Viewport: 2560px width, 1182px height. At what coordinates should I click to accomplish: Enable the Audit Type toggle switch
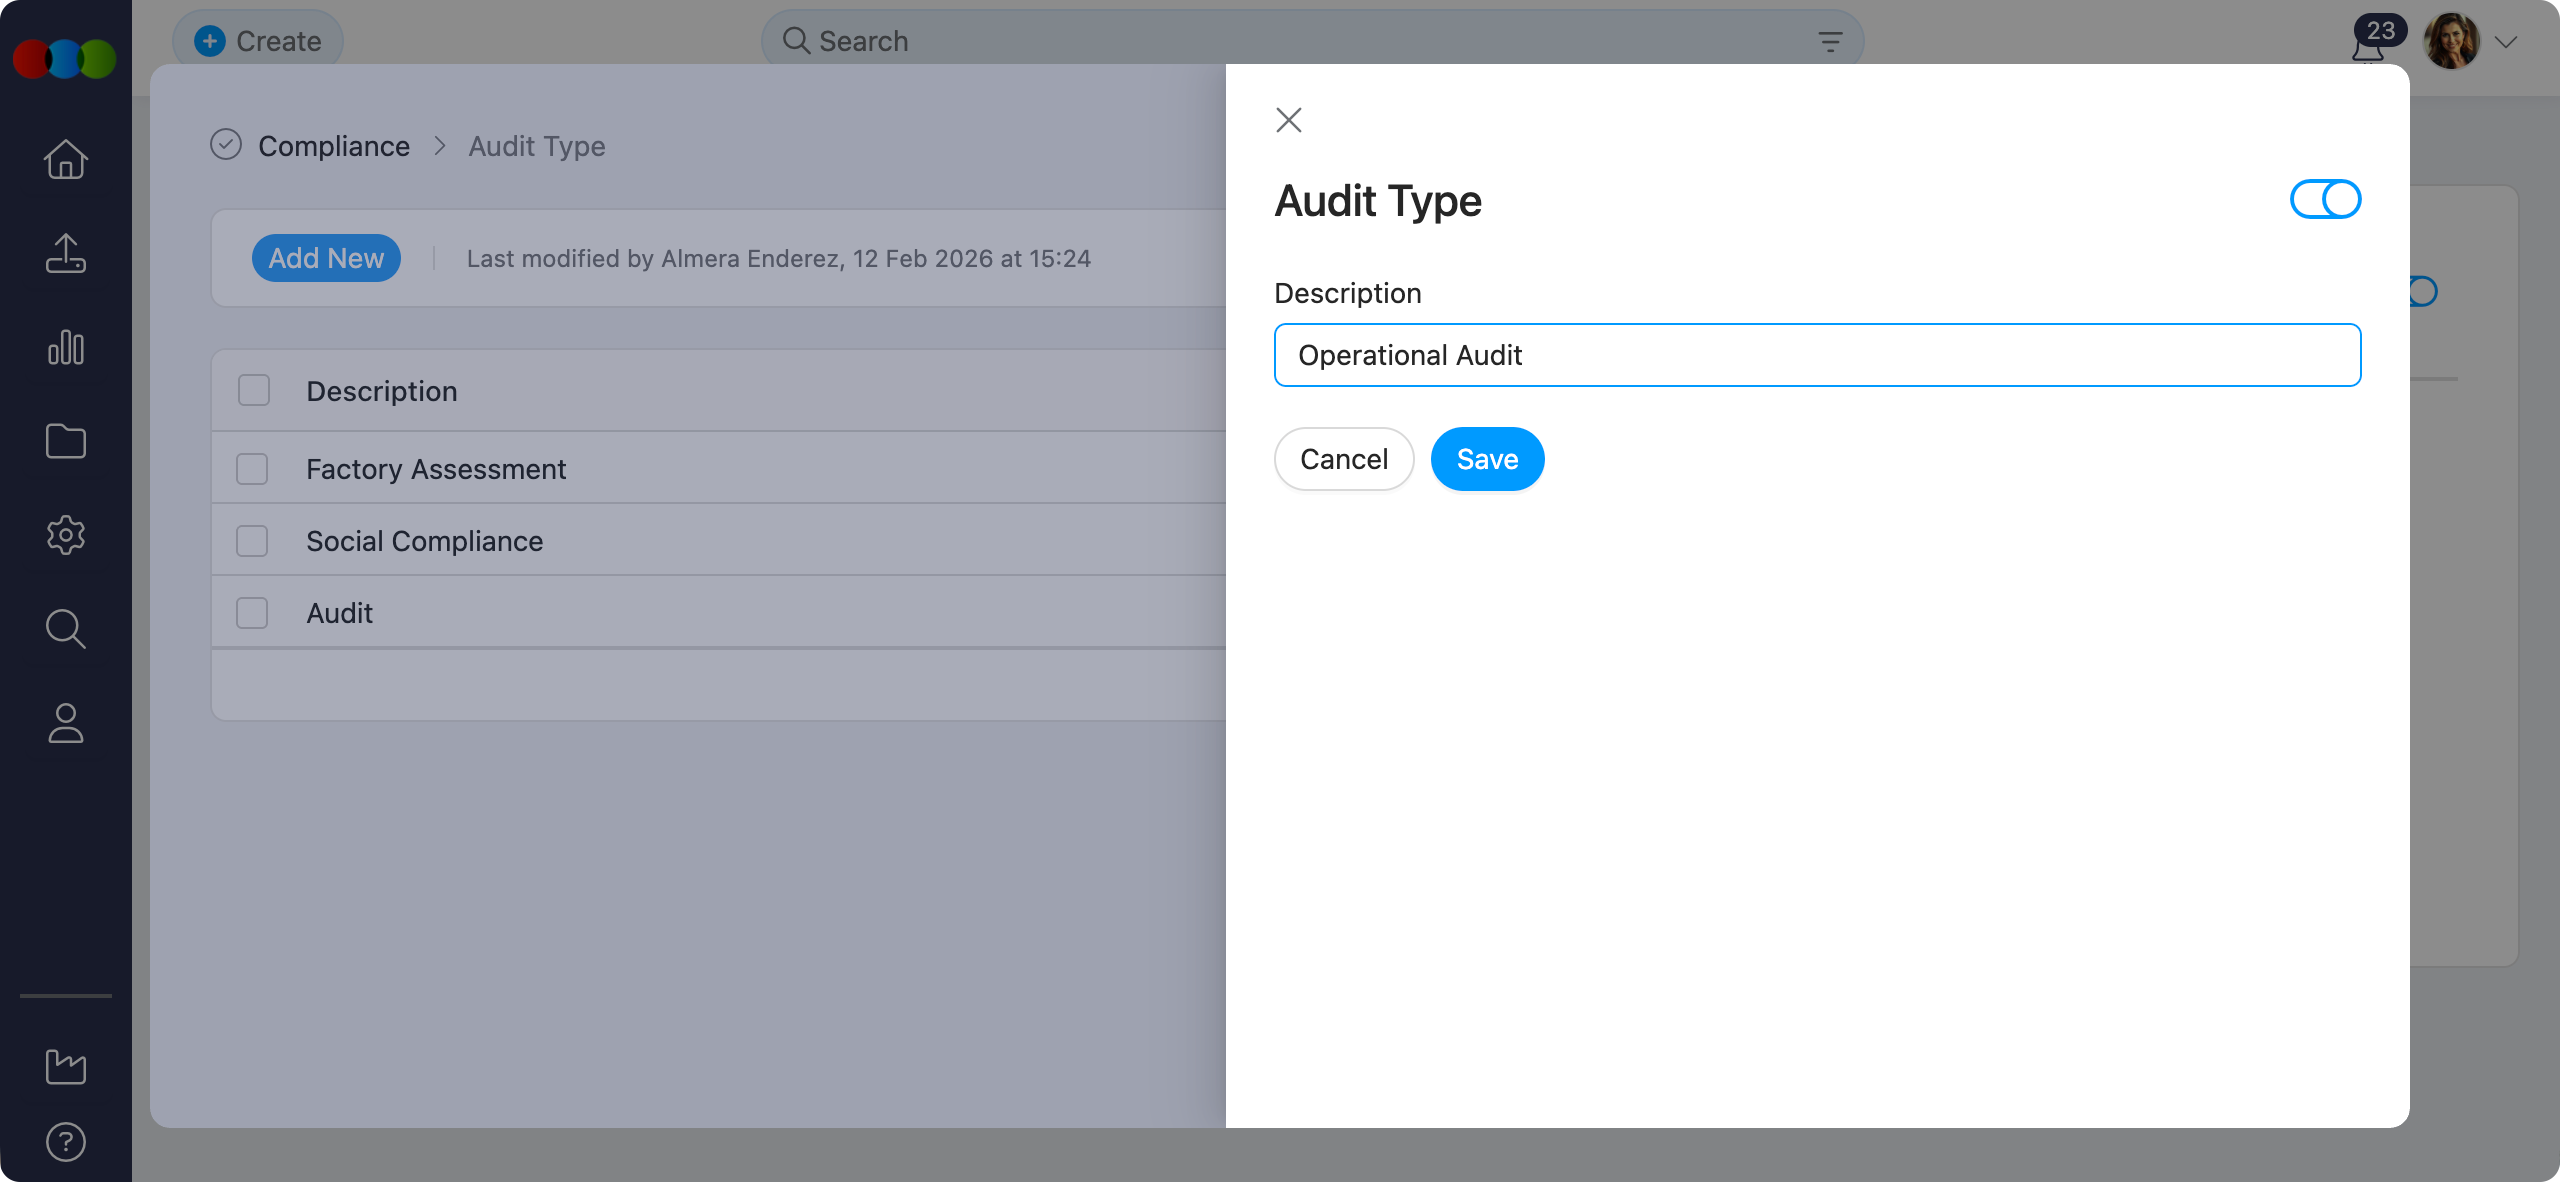point(2324,199)
